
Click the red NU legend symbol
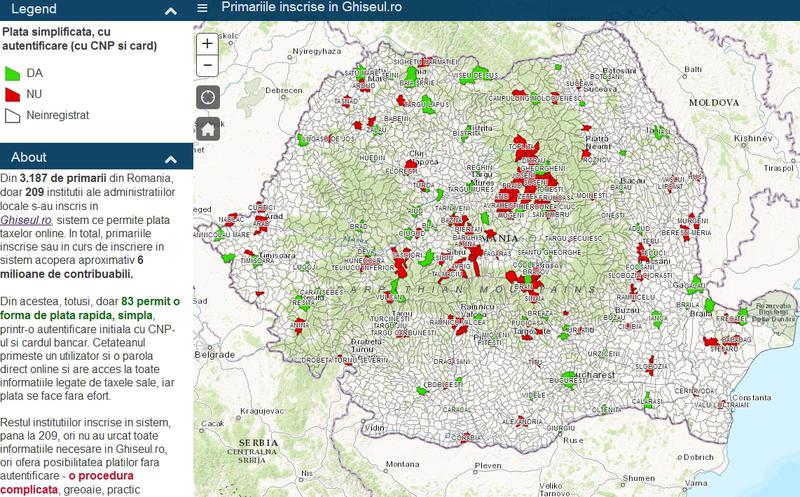click(x=13, y=94)
